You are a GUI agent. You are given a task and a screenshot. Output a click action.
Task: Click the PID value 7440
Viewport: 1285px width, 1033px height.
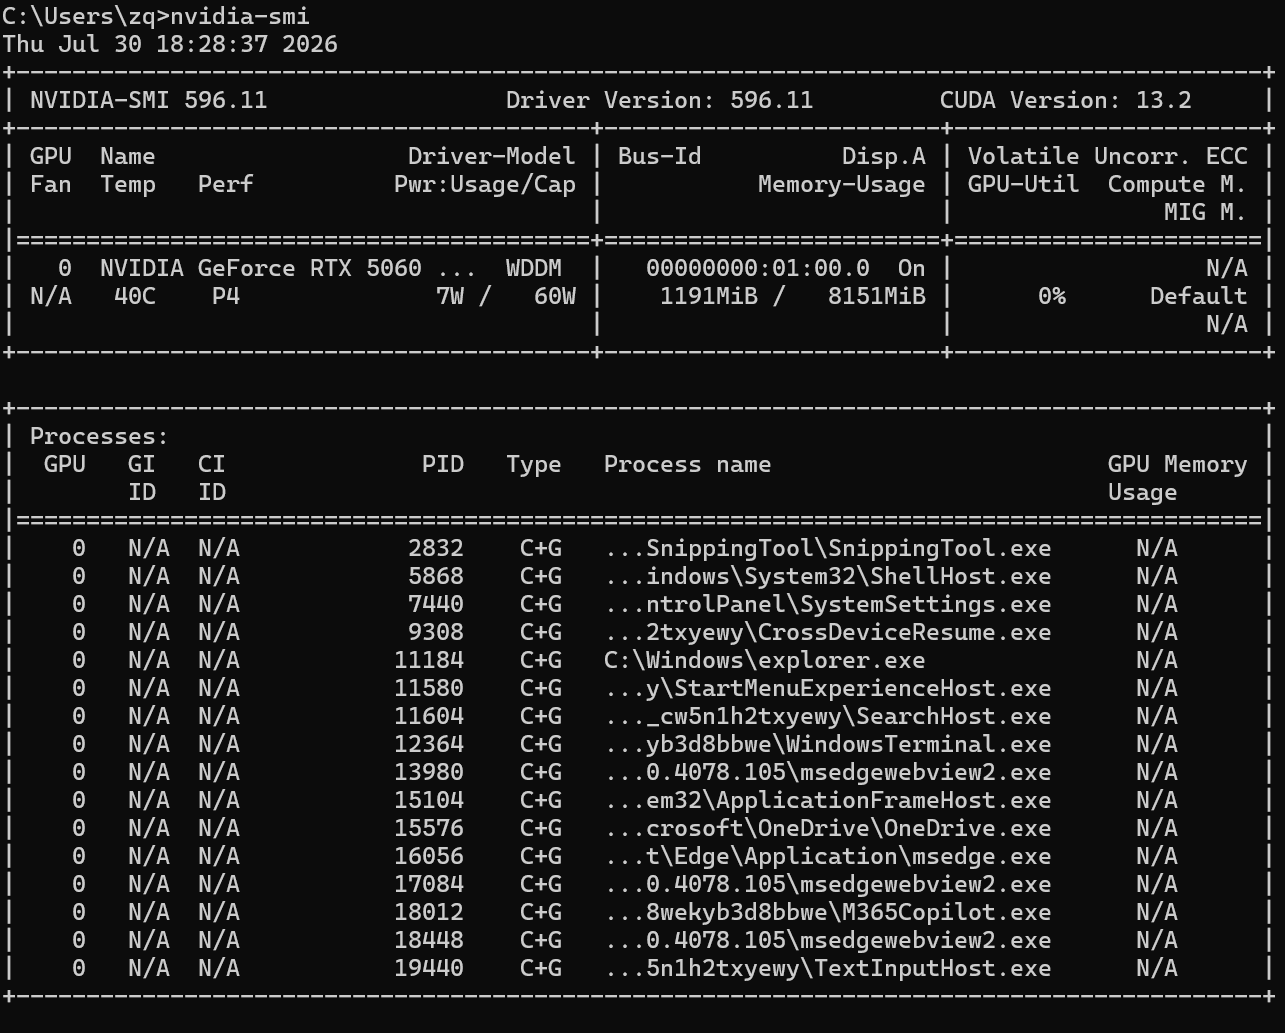pos(436,604)
